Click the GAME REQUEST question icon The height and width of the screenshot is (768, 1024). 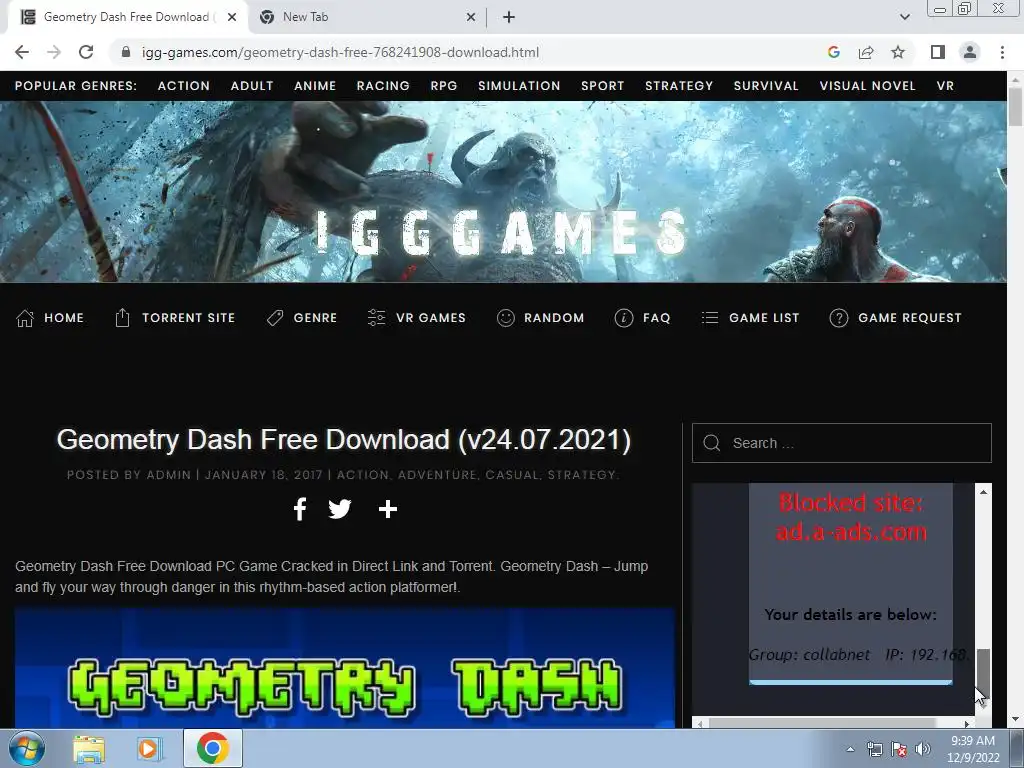[x=839, y=318]
